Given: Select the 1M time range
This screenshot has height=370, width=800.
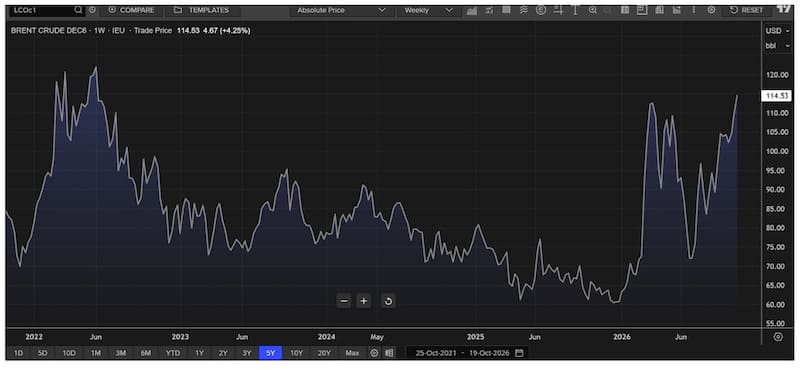Looking at the screenshot, I should point(95,353).
